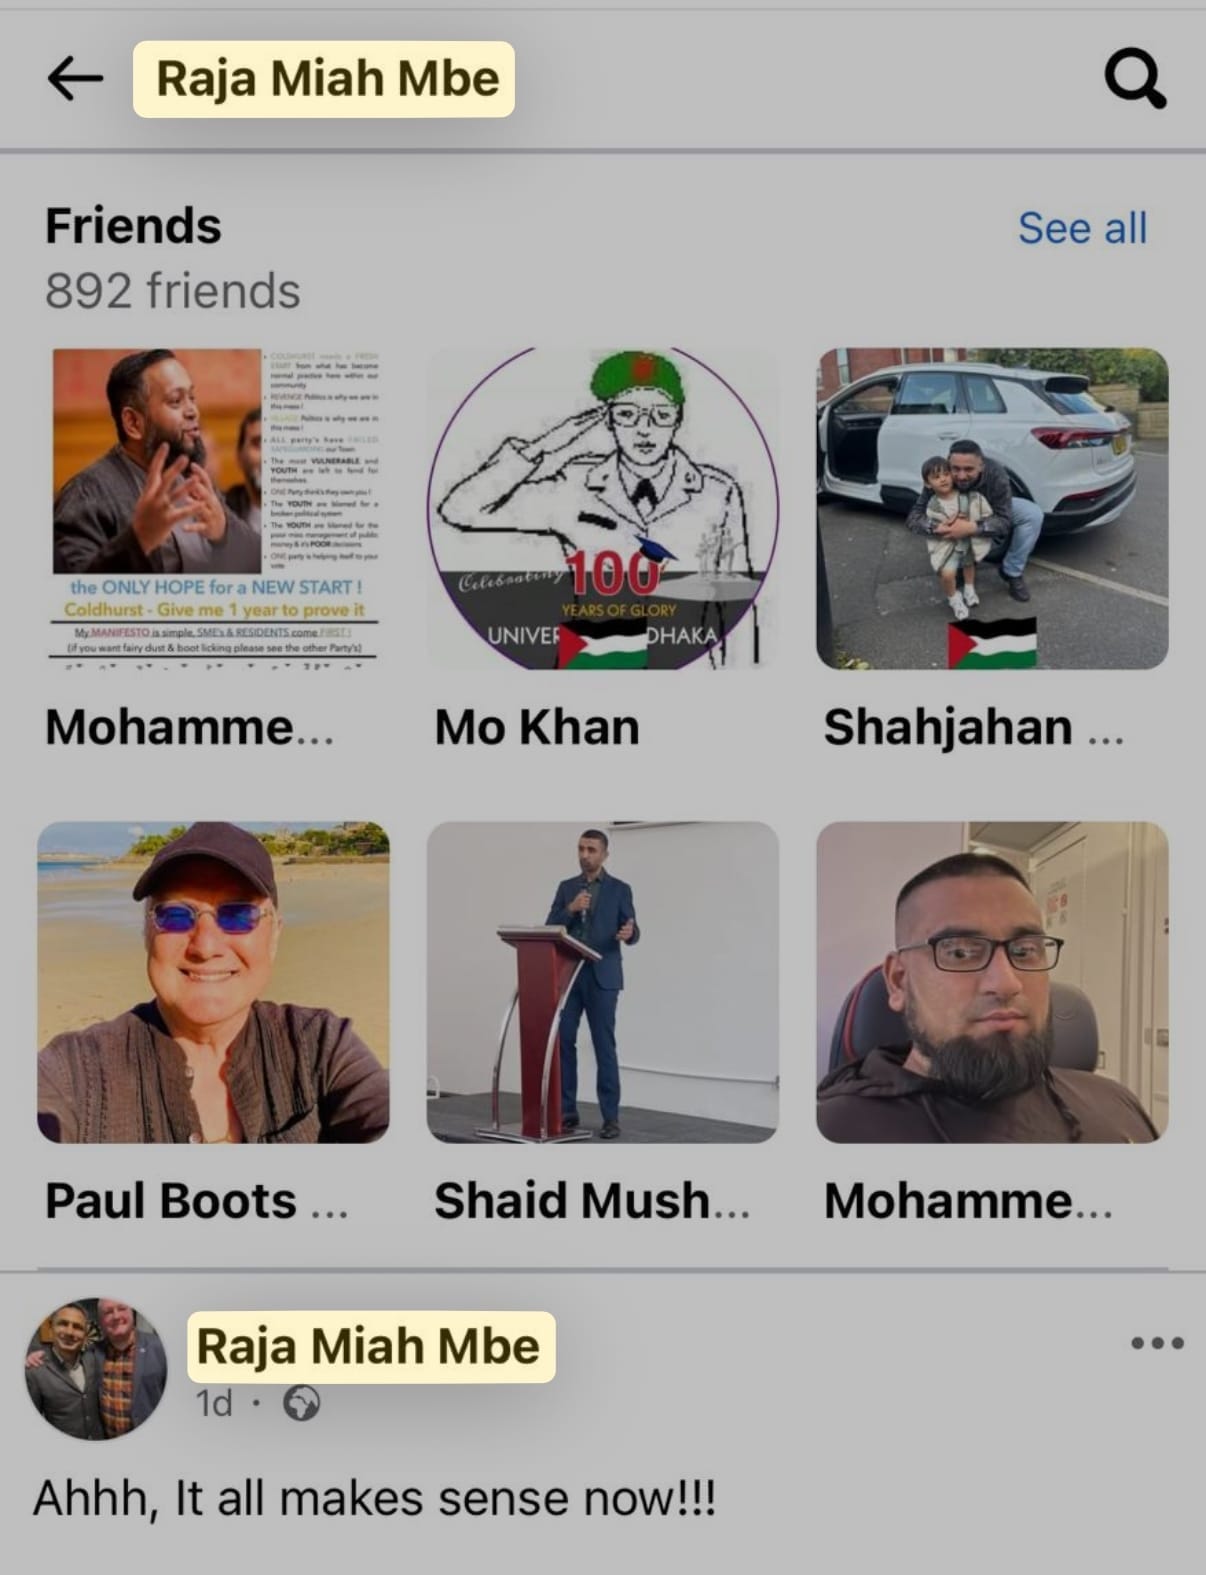Open the search magnifier icon
The width and height of the screenshot is (1206, 1575).
click(1135, 78)
